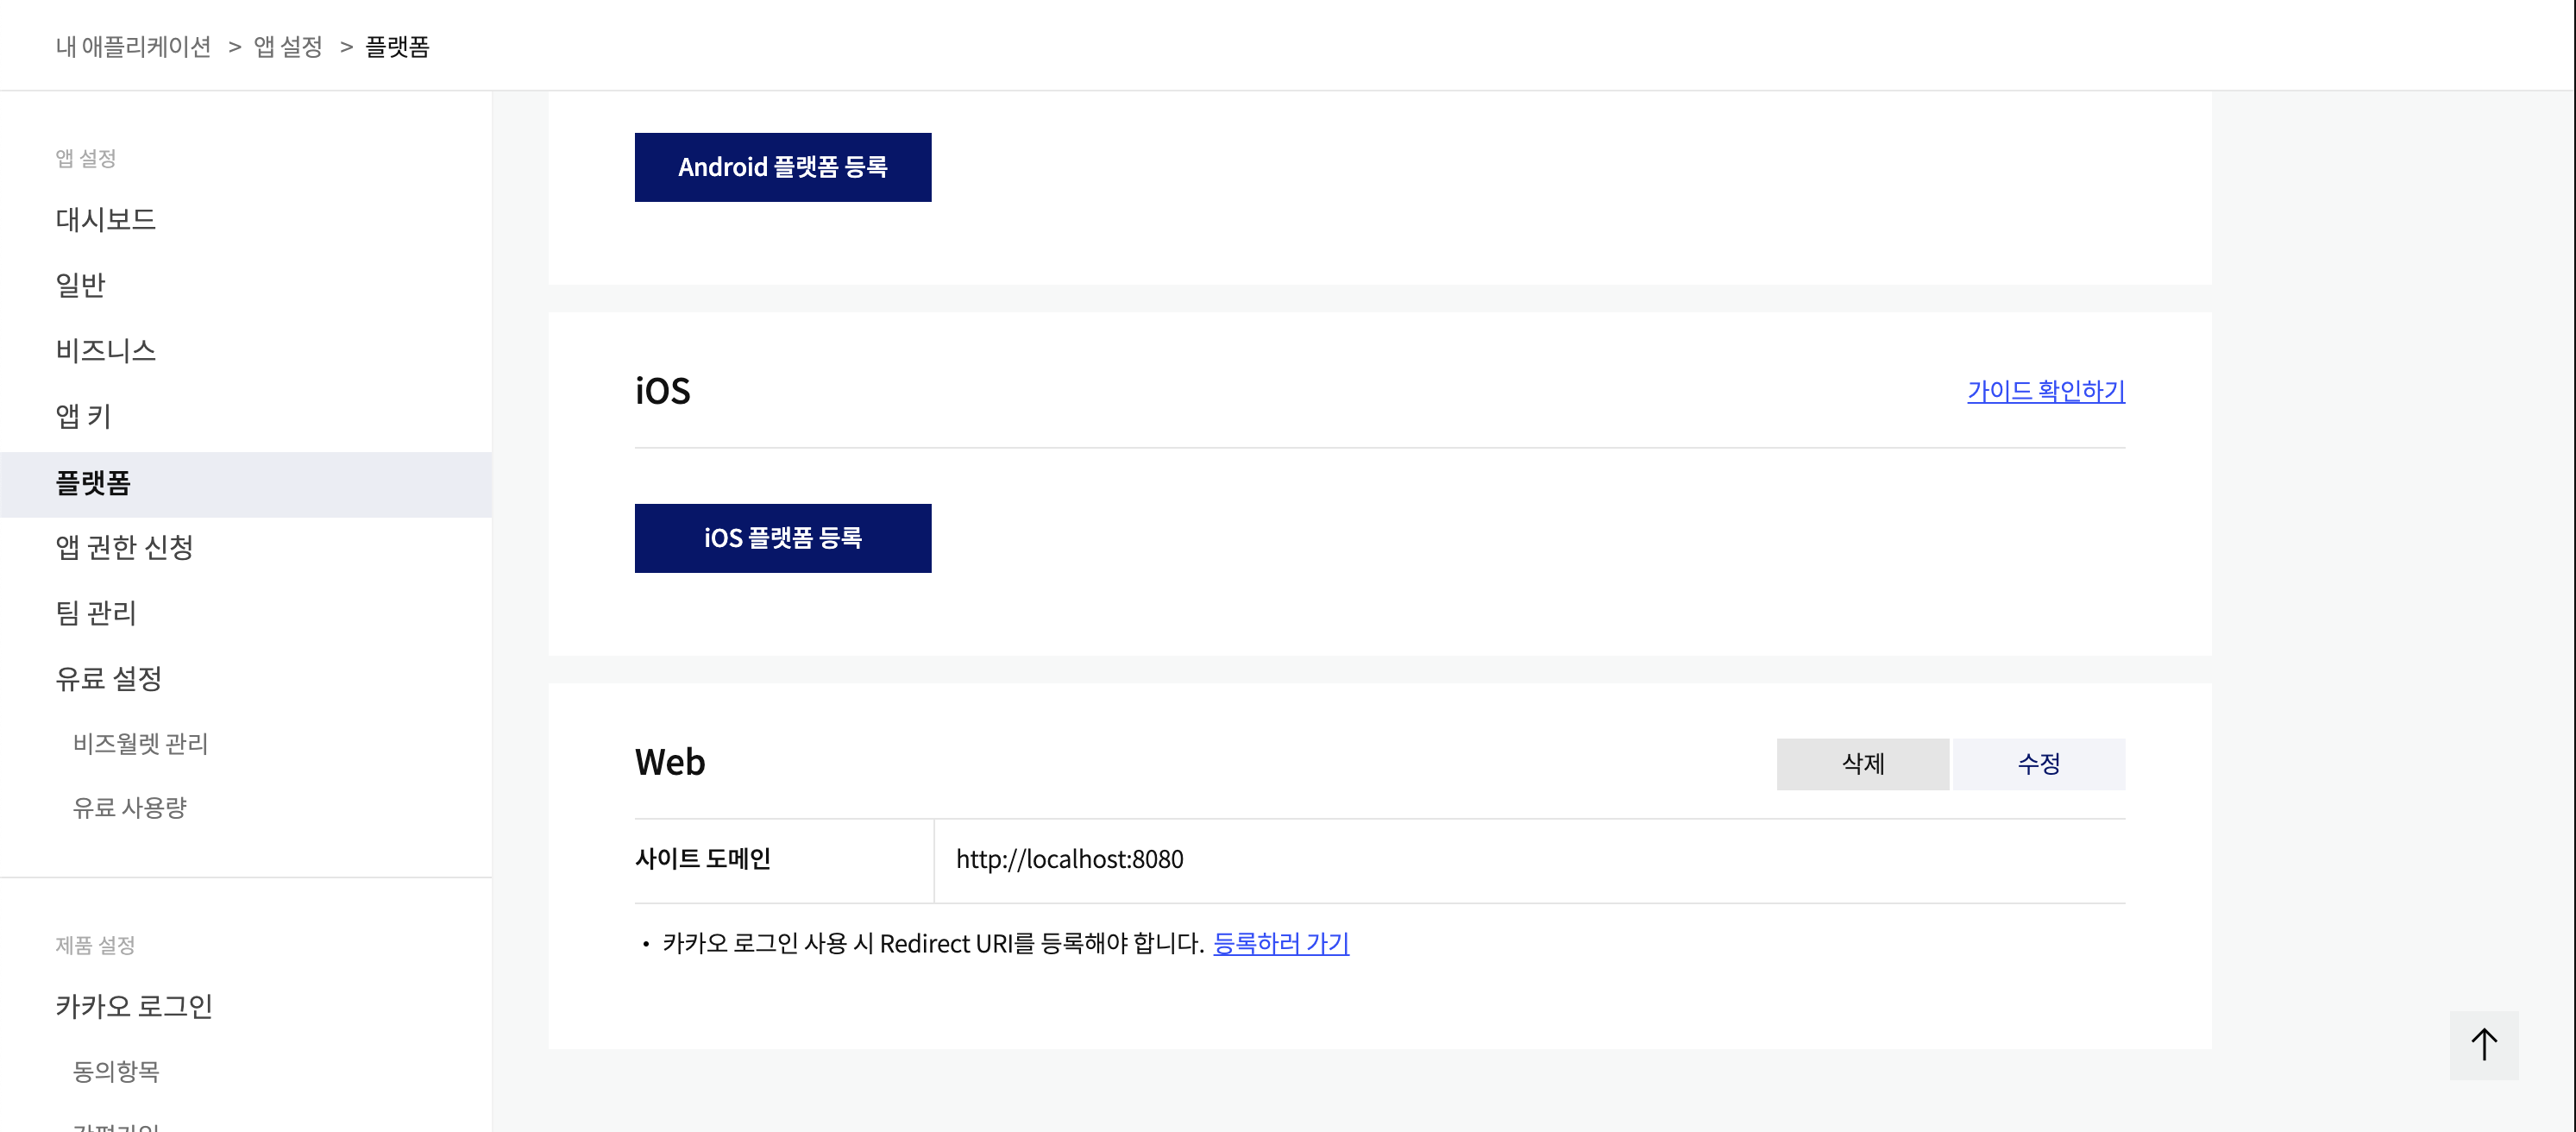Open 유료 설정 menu item
The image size is (2576, 1132).
[x=108, y=679]
